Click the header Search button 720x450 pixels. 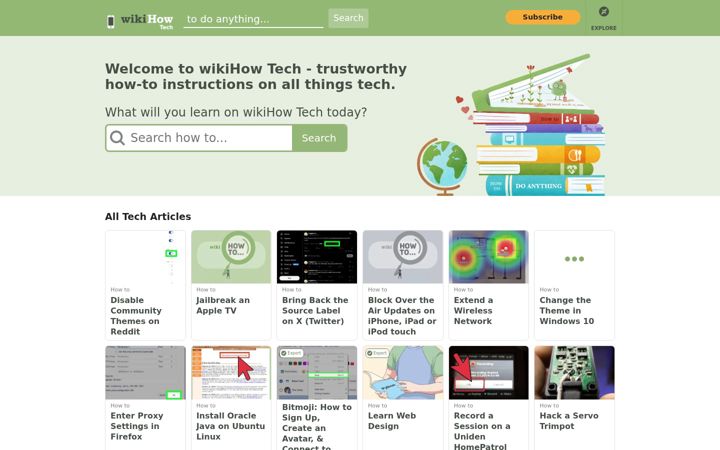coord(348,18)
